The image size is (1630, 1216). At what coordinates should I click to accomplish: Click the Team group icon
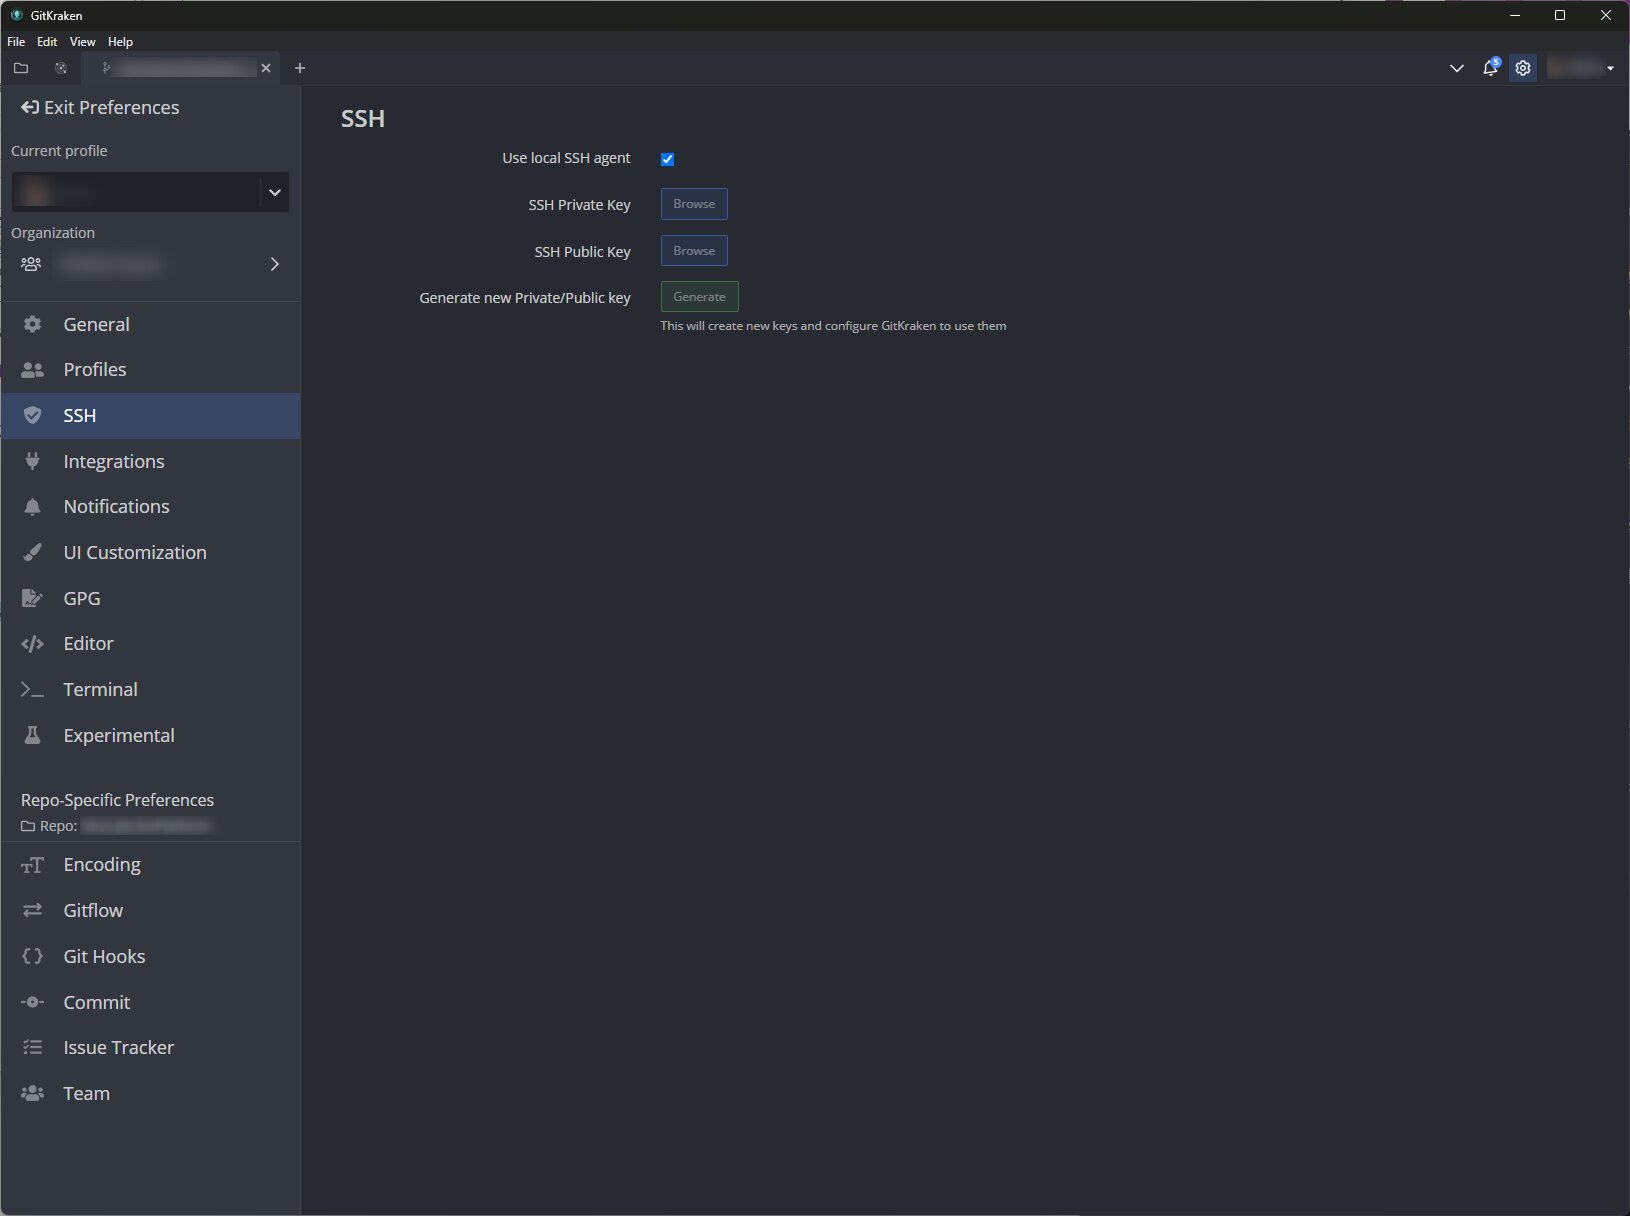pyautogui.click(x=32, y=1093)
